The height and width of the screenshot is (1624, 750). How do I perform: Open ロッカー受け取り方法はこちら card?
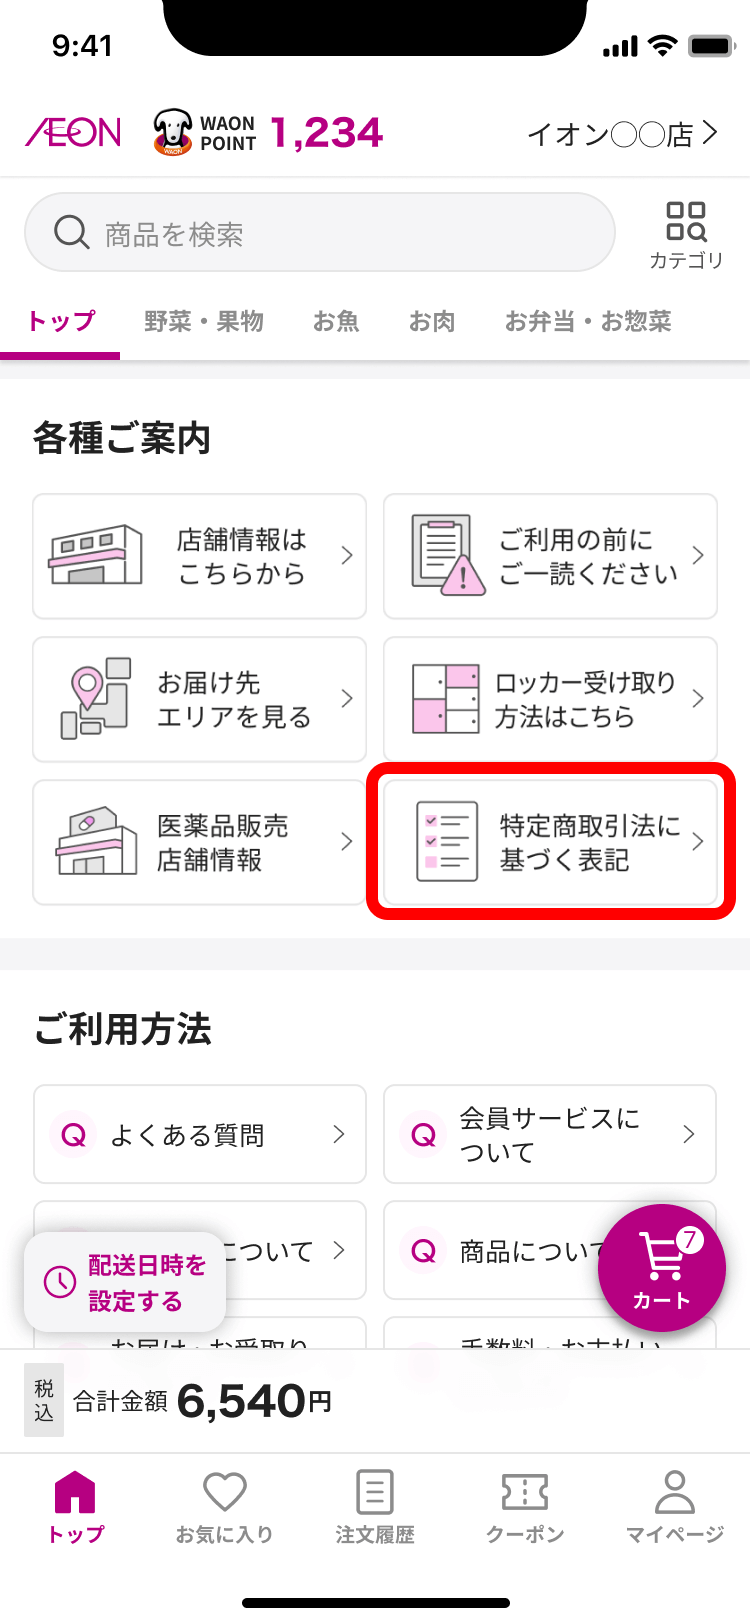pyautogui.click(x=551, y=699)
